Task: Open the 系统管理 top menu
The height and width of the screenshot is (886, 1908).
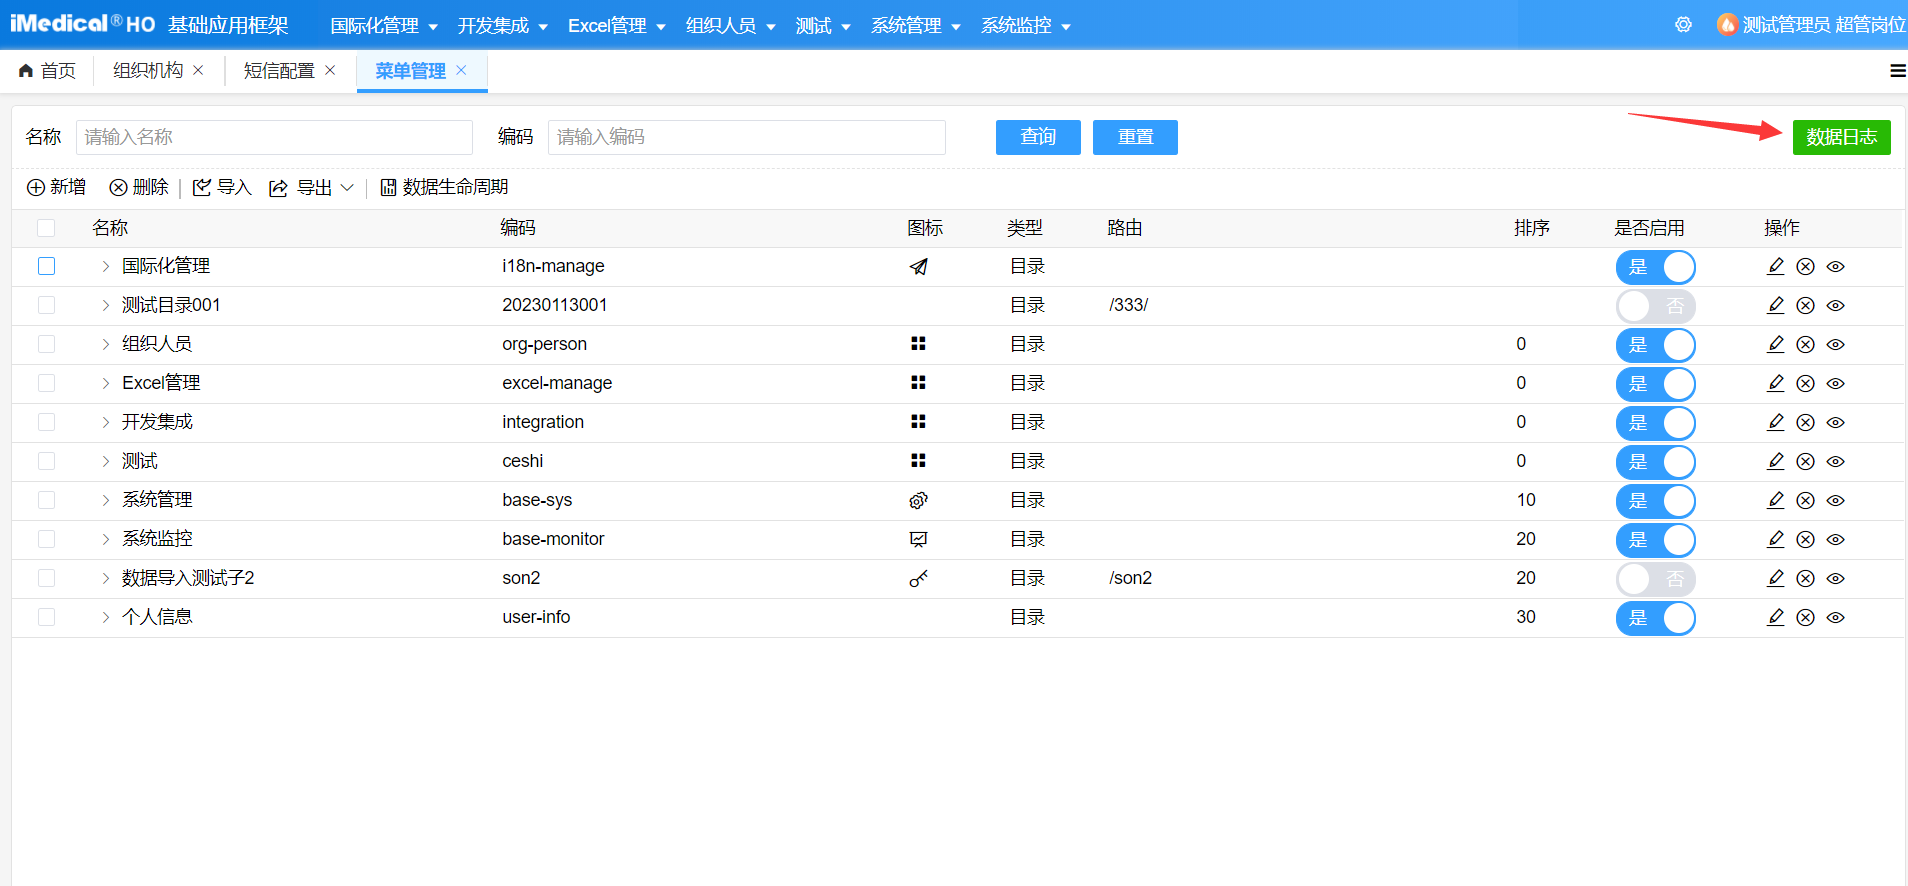Action: tap(914, 26)
